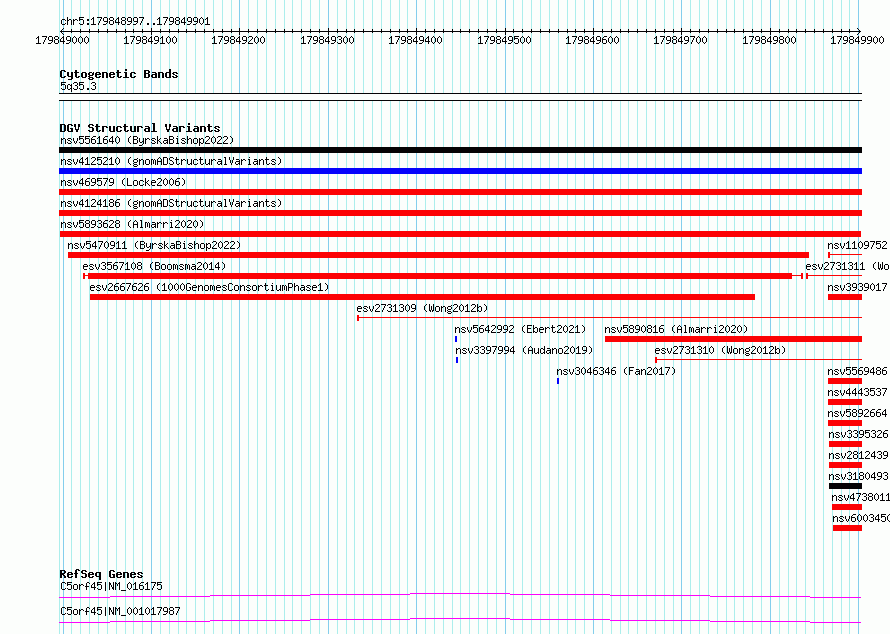Click the thin red line of esv2731310
The image size is (890, 634).
pos(758,360)
